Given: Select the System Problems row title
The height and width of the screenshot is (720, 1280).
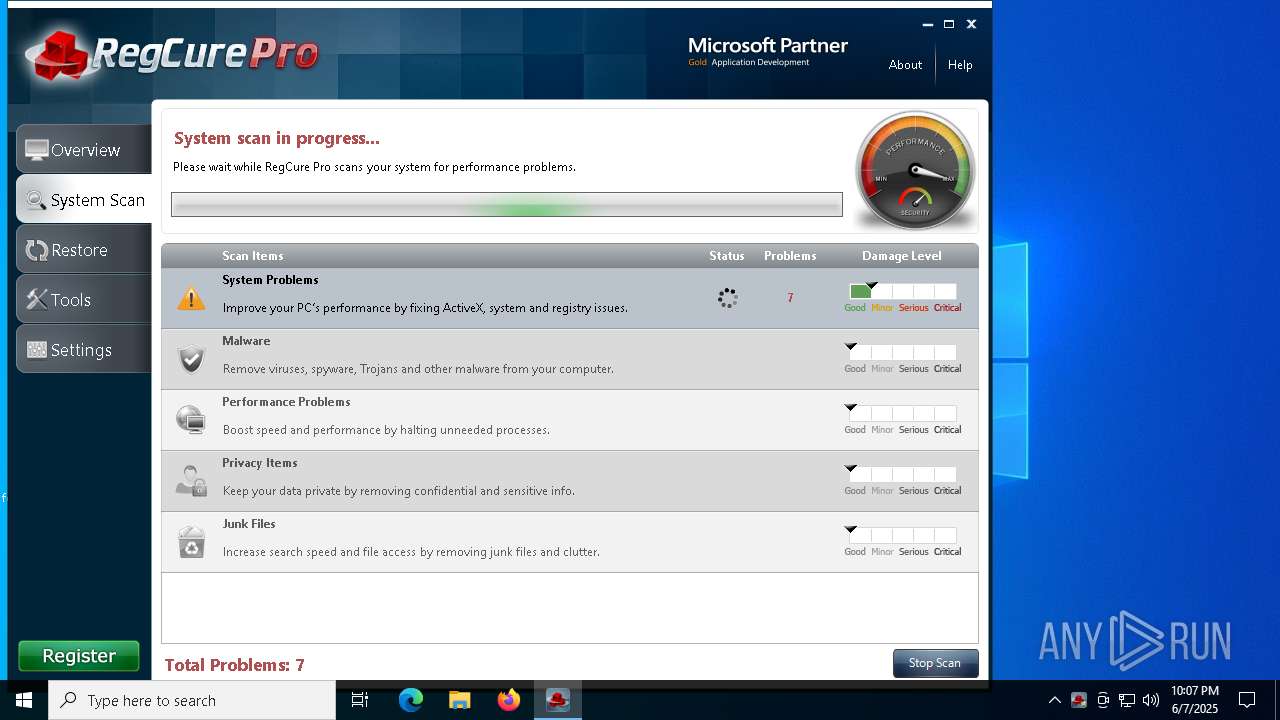Looking at the screenshot, I should (270, 280).
